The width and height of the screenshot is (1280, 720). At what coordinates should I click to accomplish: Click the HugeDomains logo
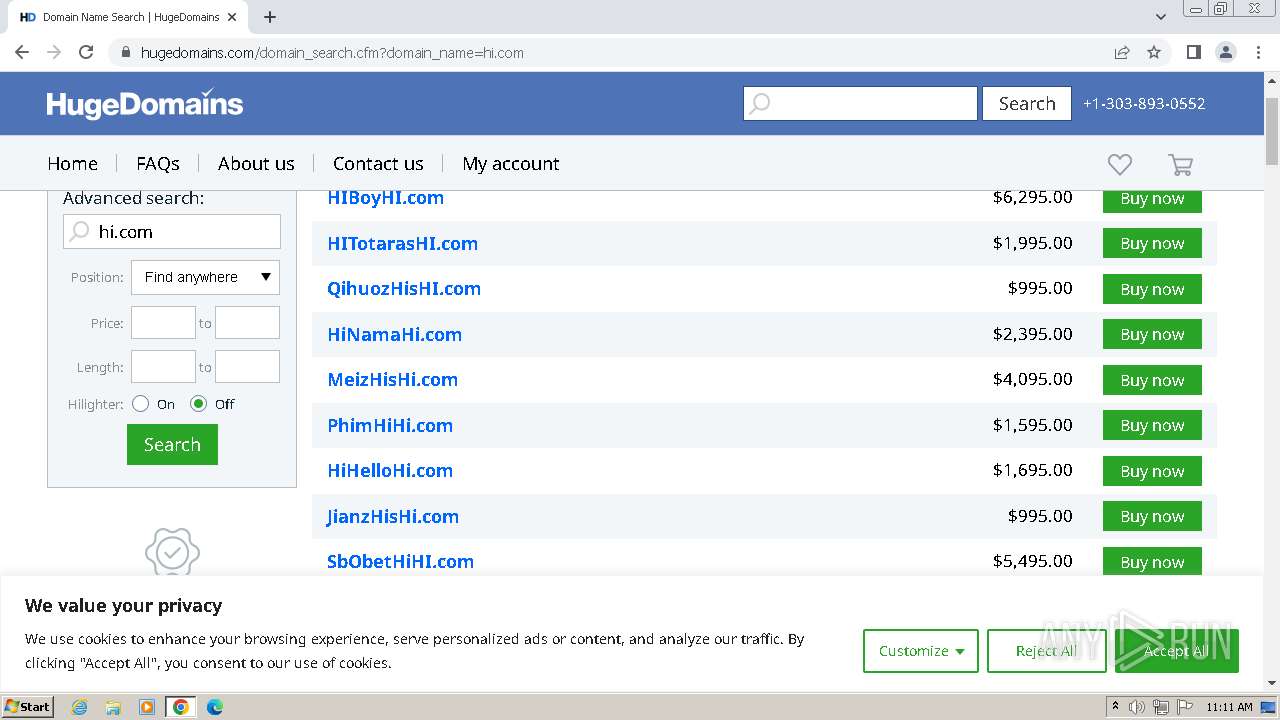[x=145, y=103]
